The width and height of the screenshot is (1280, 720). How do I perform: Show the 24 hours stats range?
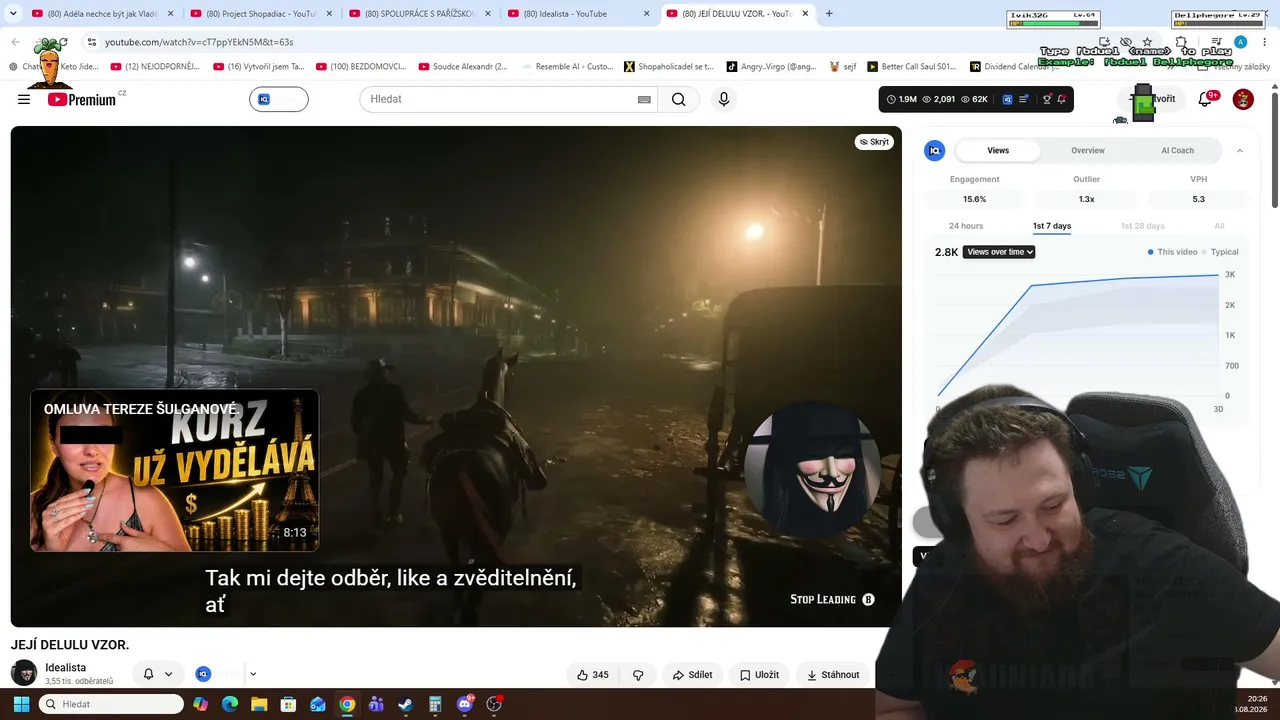[966, 226]
